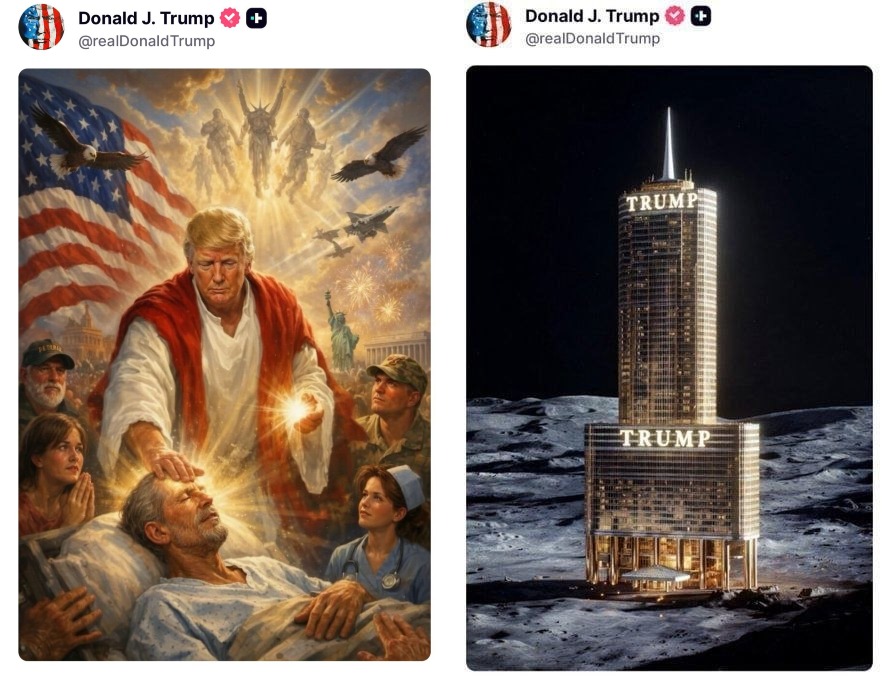The height and width of the screenshot is (679, 891).
Task: Open the painting image in the left post
Action: (224, 364)
